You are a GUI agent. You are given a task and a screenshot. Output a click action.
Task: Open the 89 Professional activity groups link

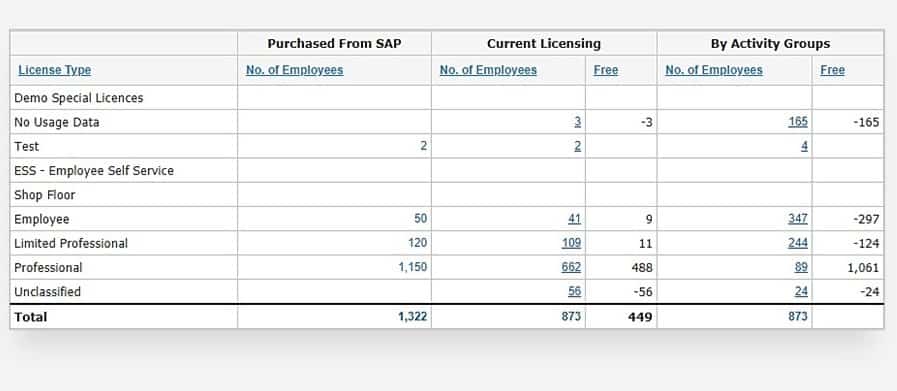(x=801, y=267)
